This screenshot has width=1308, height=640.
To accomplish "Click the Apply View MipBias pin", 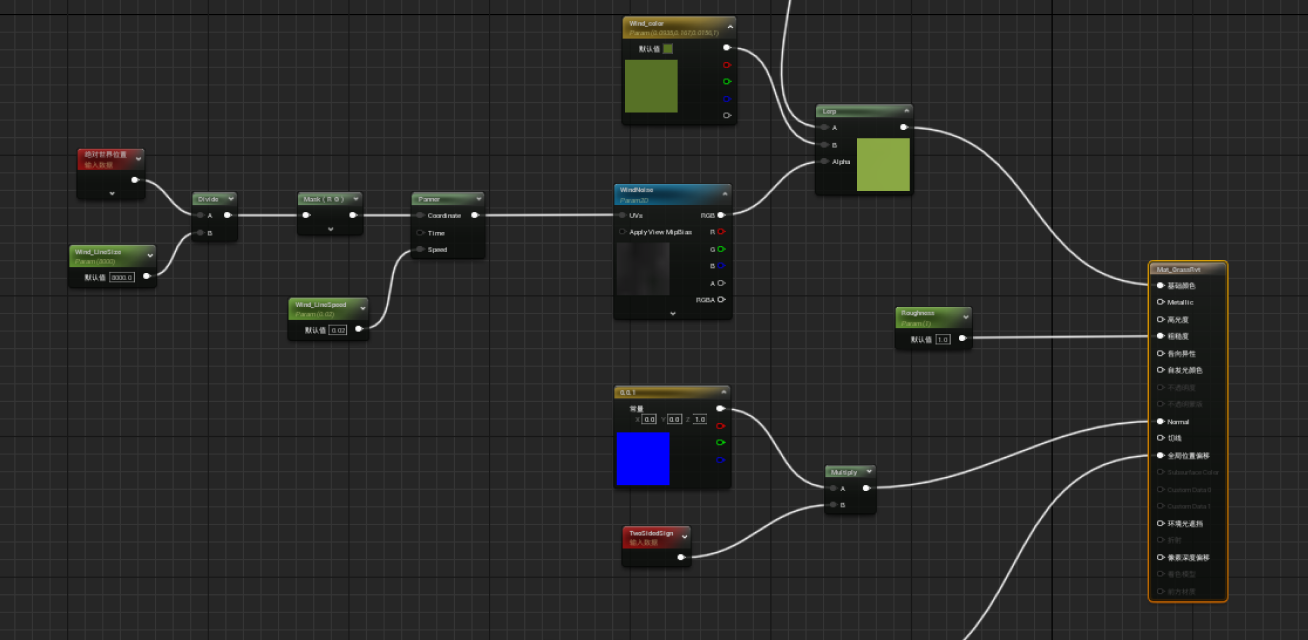I will tap(623, 232).
